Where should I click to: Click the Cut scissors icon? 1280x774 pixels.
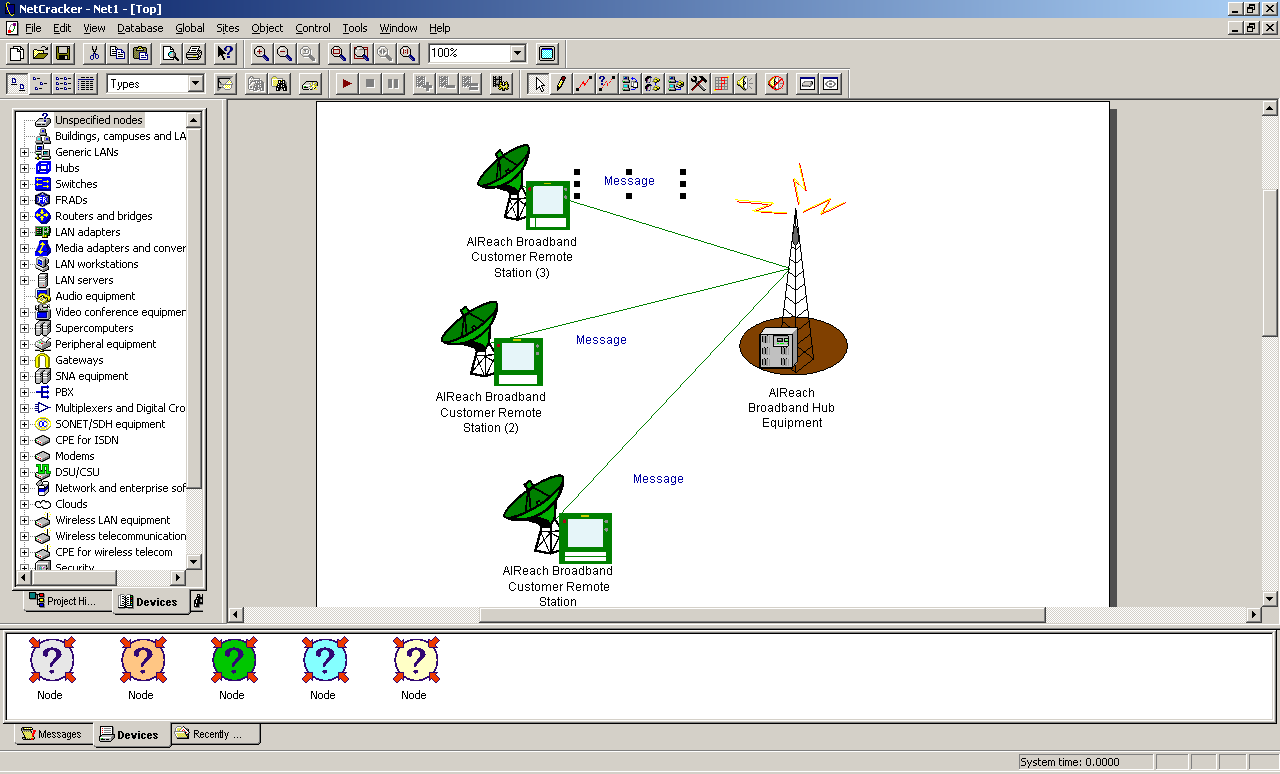point(94,53)
